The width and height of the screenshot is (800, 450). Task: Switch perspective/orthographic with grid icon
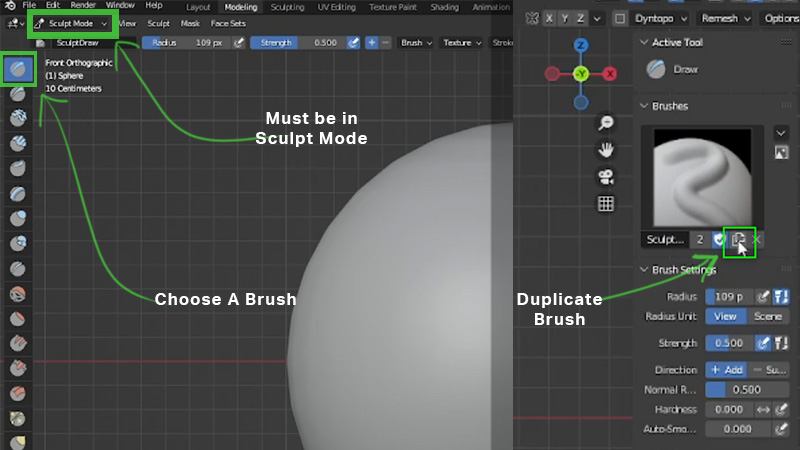606,204
